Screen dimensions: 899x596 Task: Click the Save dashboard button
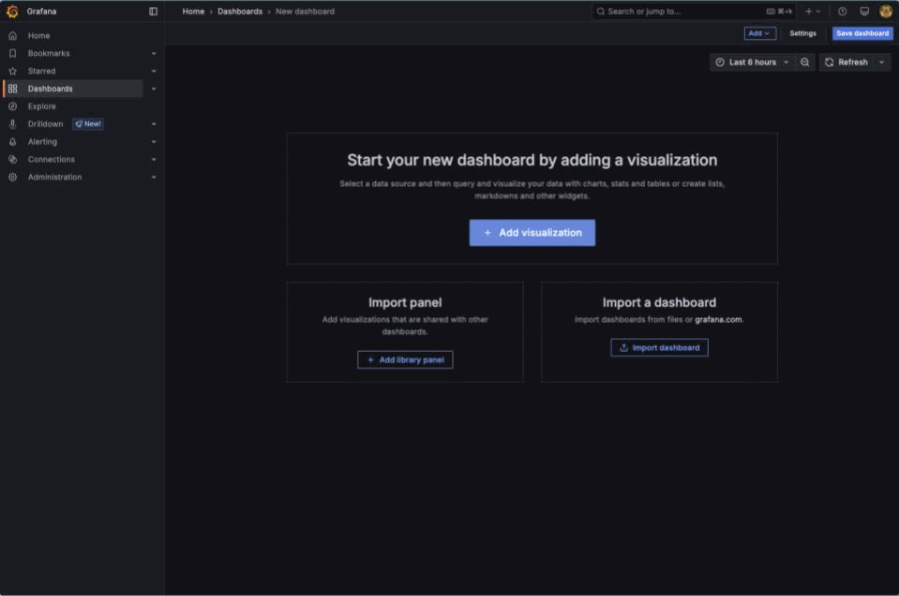[862, 33]
